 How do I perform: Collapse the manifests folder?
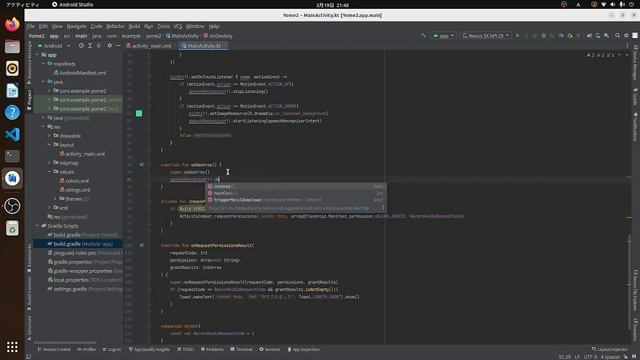tap(43, 64)
